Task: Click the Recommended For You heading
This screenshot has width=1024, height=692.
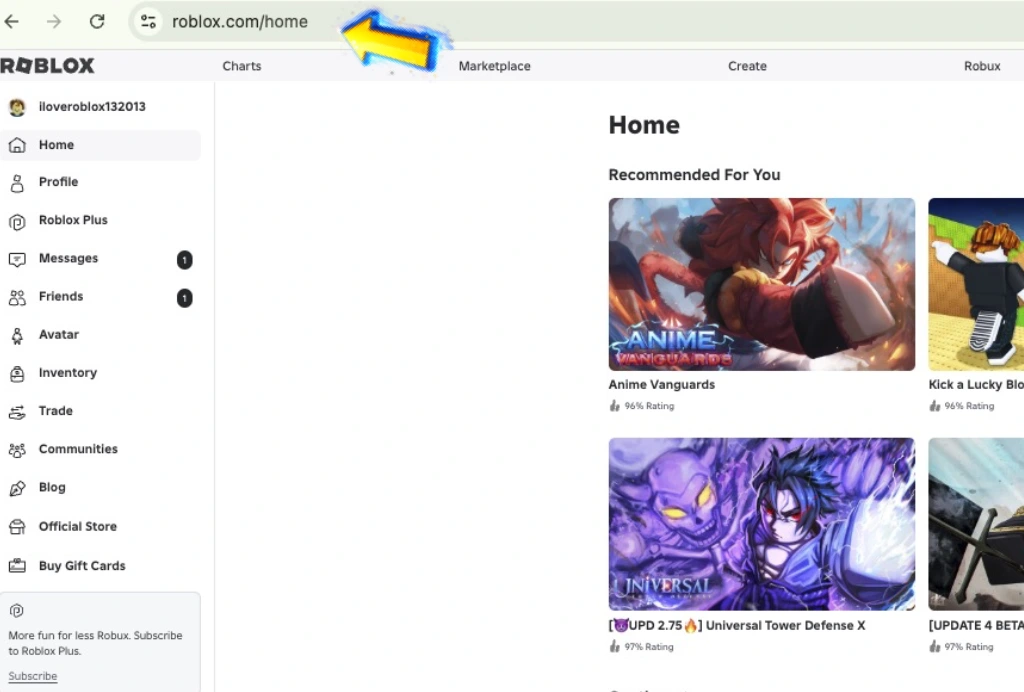Action: click(694, 175)
